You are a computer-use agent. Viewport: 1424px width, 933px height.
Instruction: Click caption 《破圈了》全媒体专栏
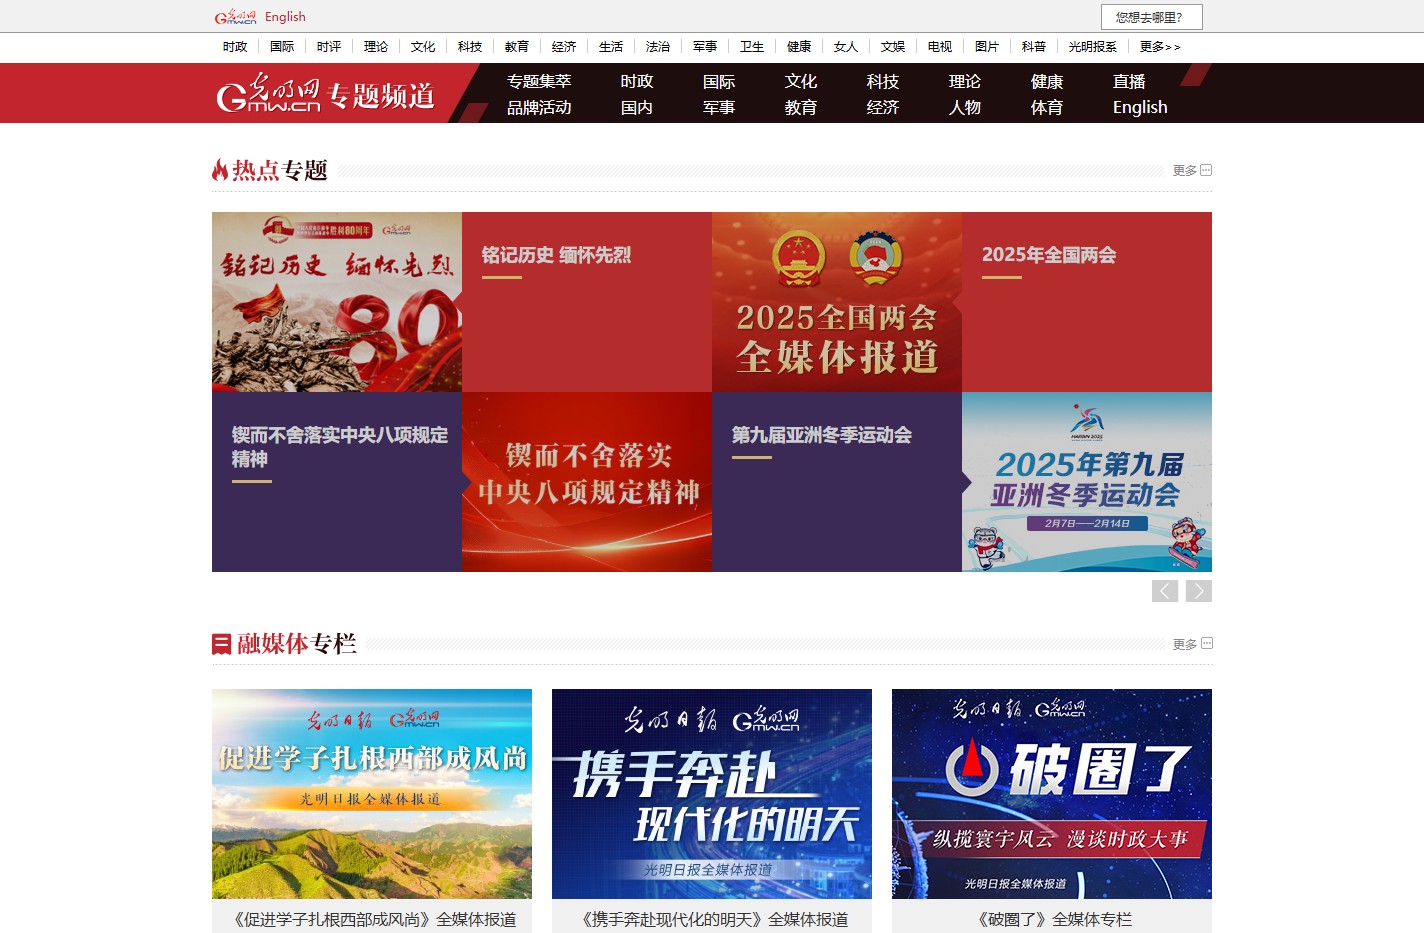pyautogui.click(x=1052, y=919)
